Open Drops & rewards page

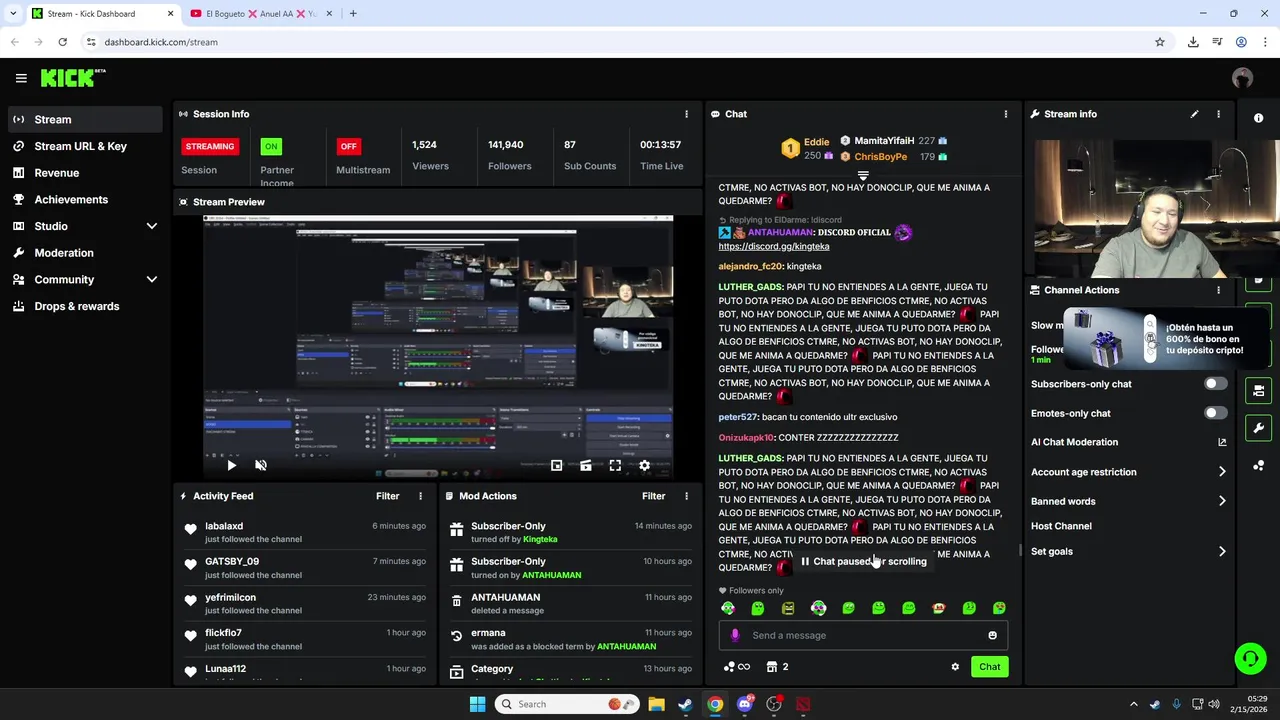[84, 306]
